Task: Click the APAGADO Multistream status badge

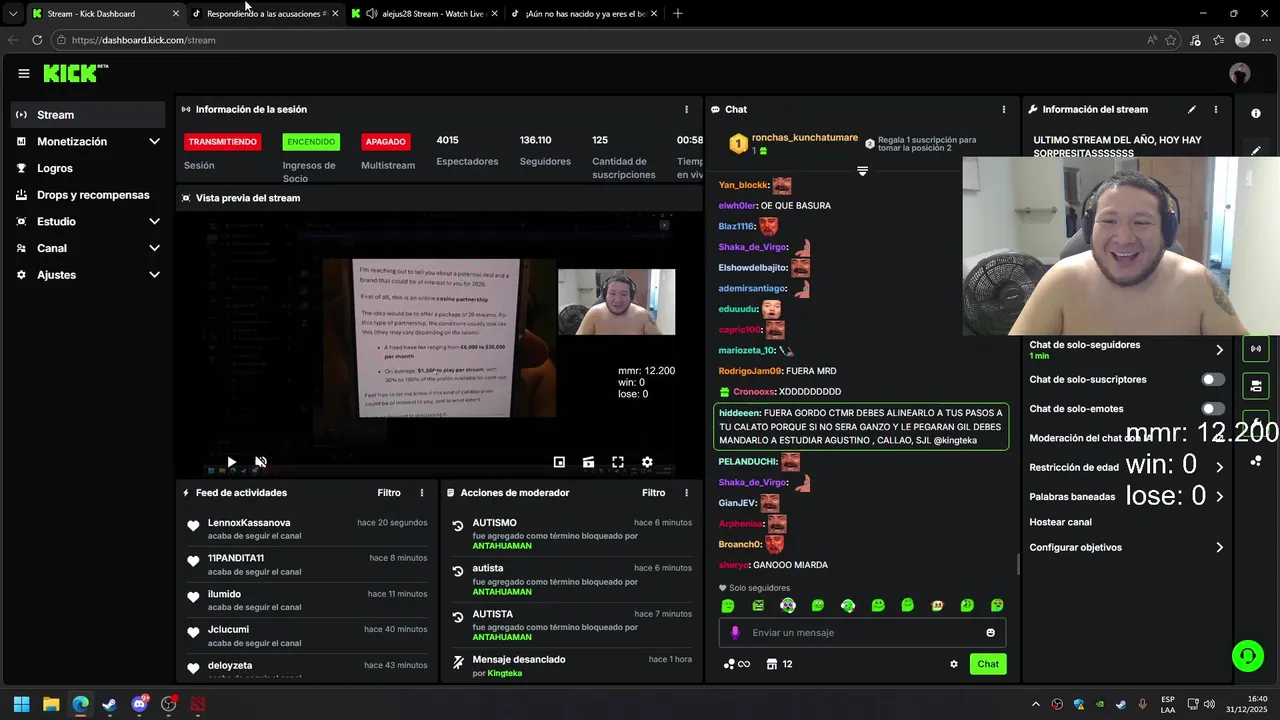Action: (386, 142)
